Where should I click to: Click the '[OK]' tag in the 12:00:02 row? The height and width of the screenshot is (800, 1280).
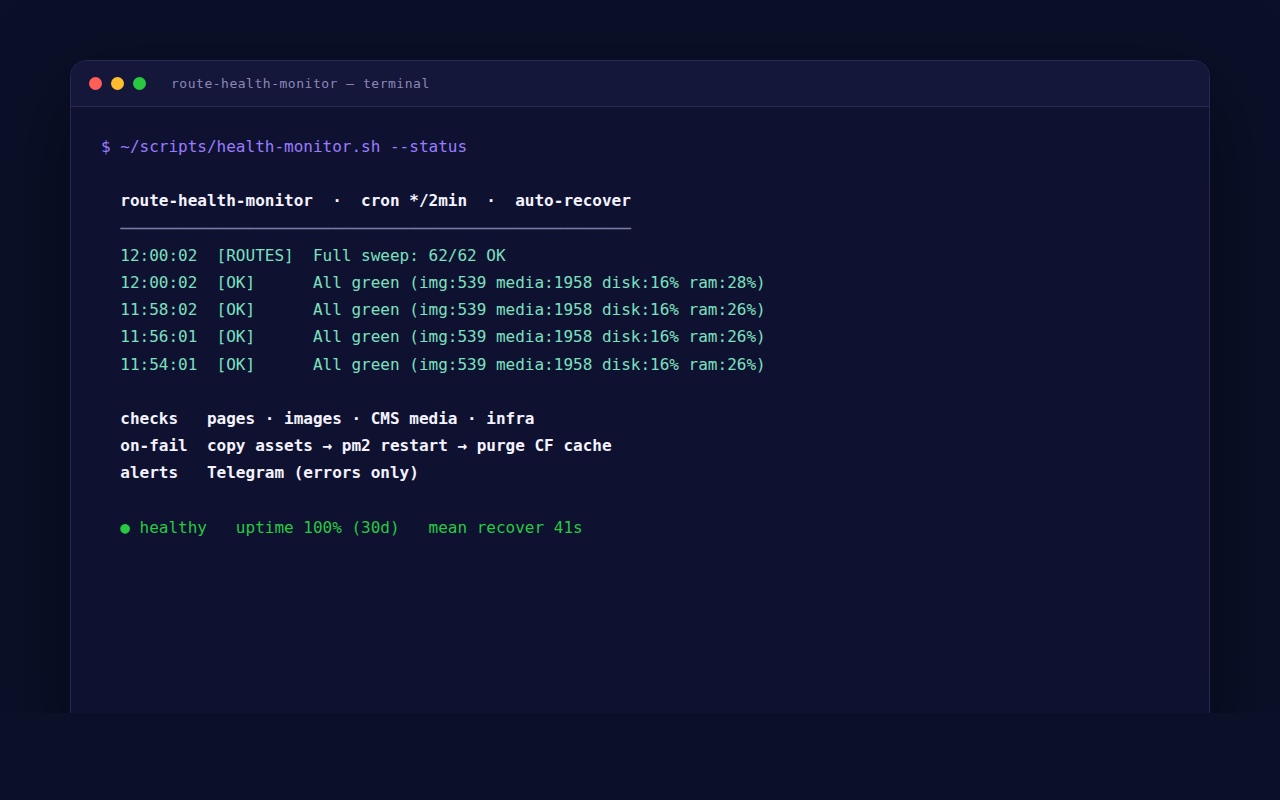click(x=236, y=283)
